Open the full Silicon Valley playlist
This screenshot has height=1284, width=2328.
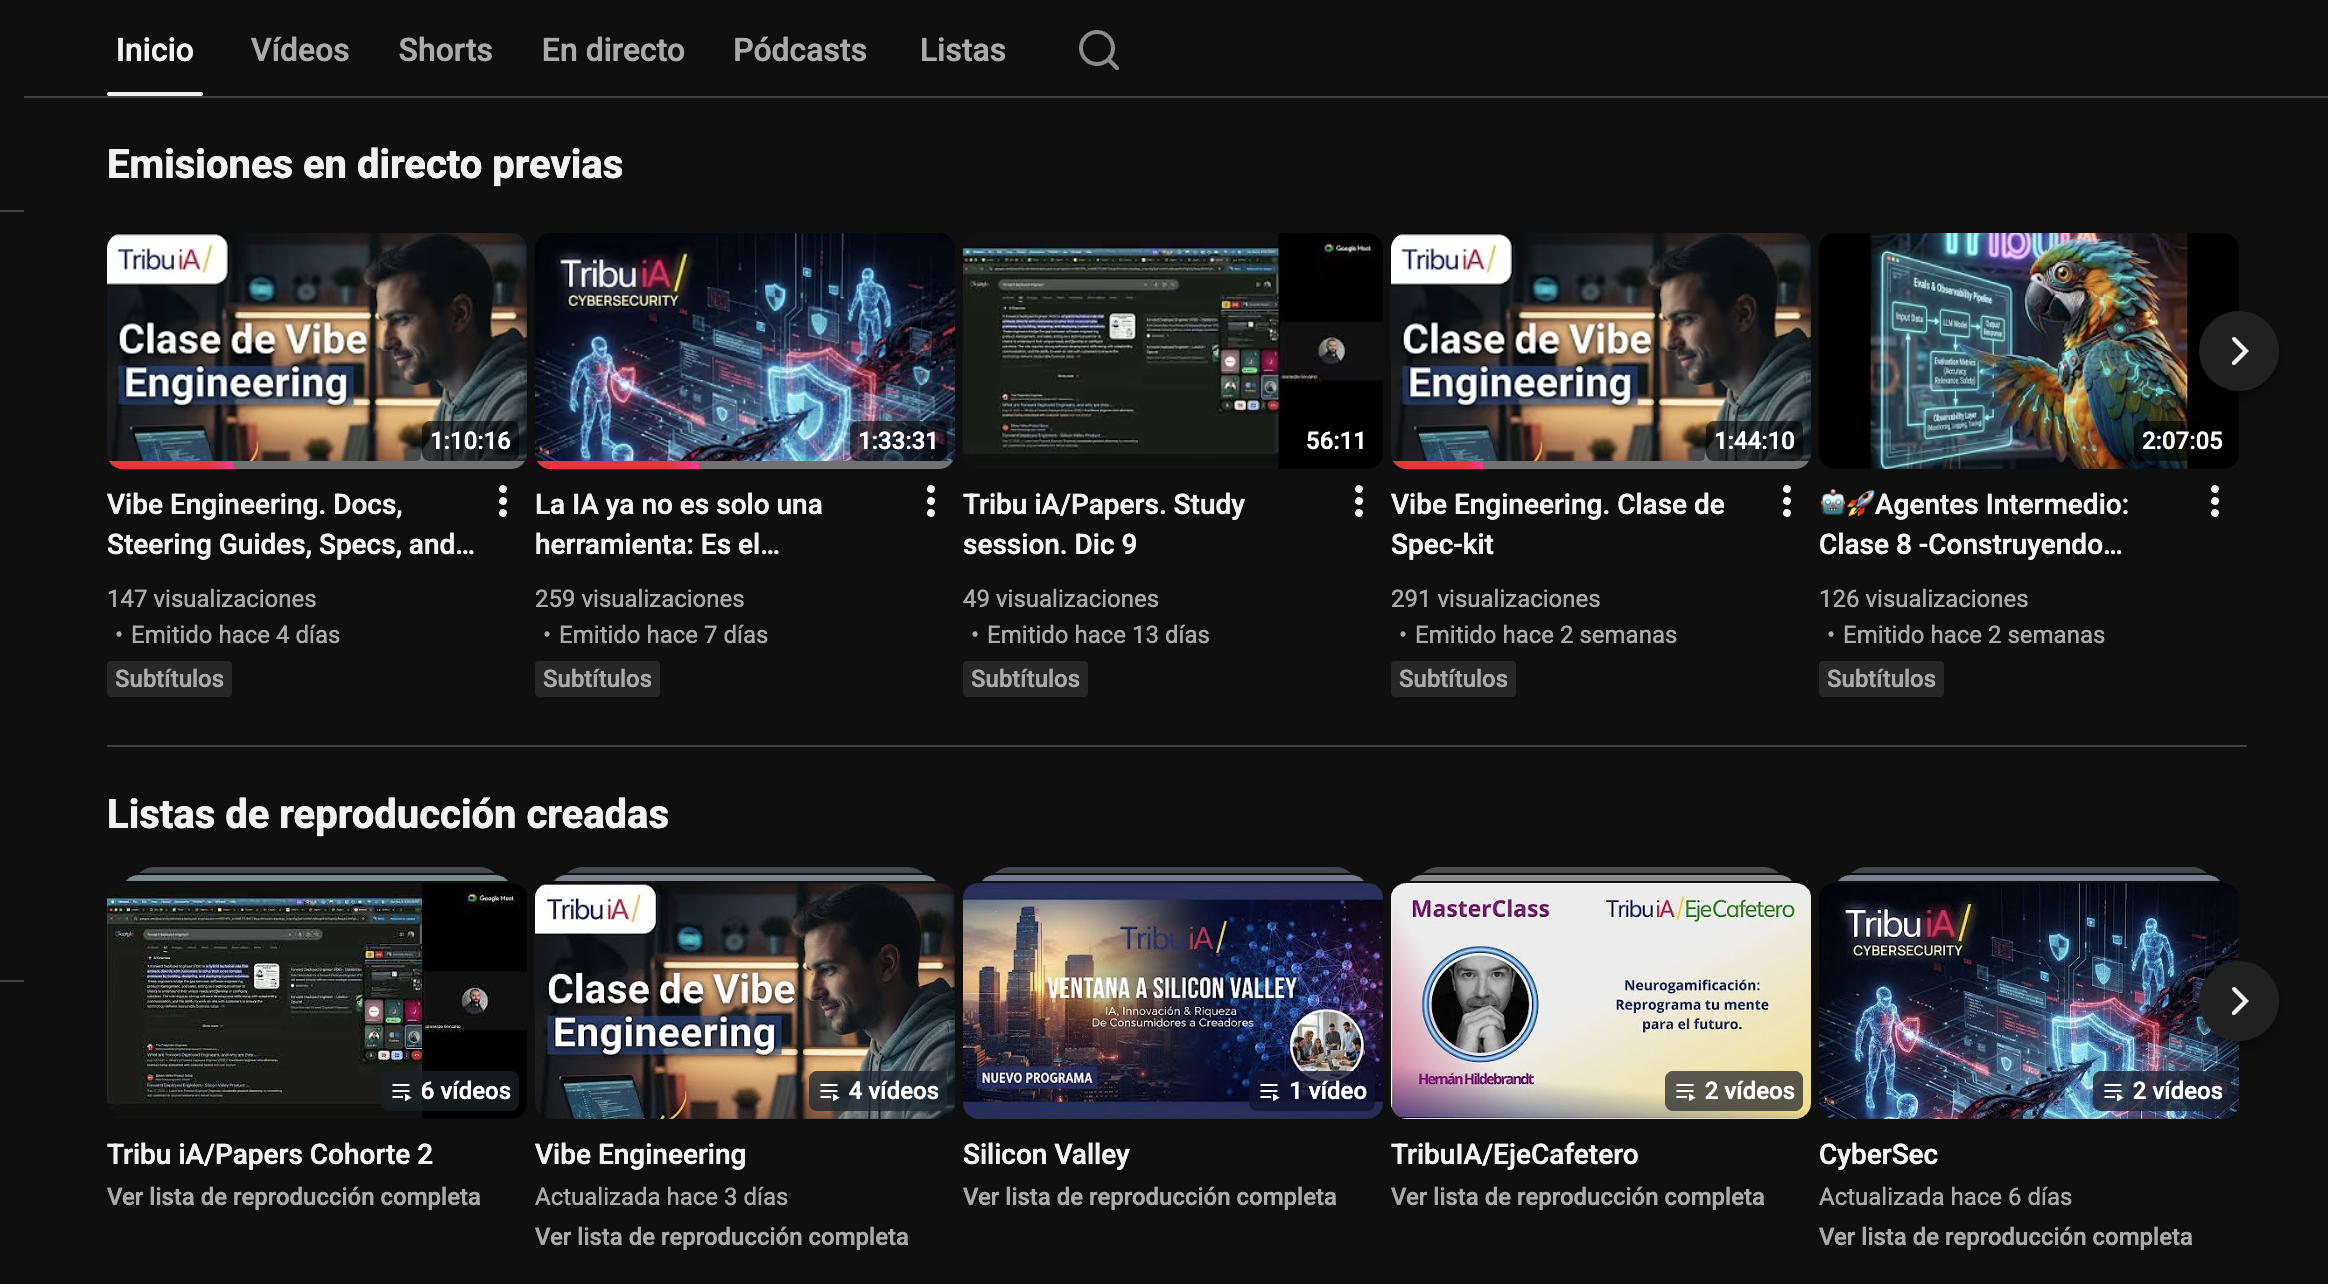pyautogui.click(x=1149, y=1196)
